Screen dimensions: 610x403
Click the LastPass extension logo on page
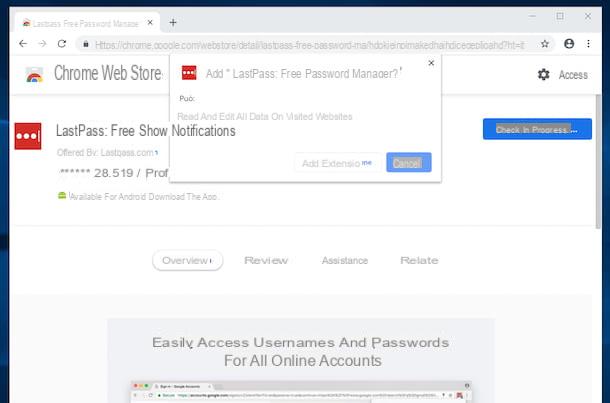tap(28, 136)
